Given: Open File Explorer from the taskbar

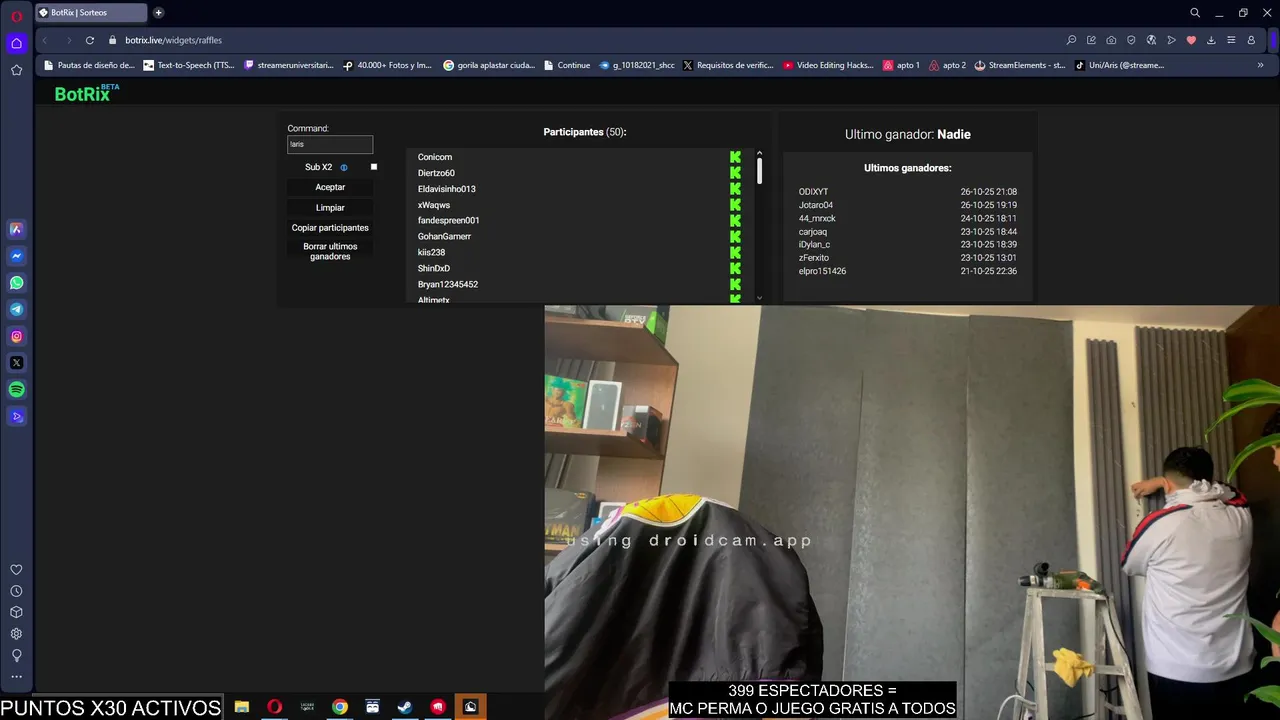Looking at the screenshot, I should pos(242,707).
